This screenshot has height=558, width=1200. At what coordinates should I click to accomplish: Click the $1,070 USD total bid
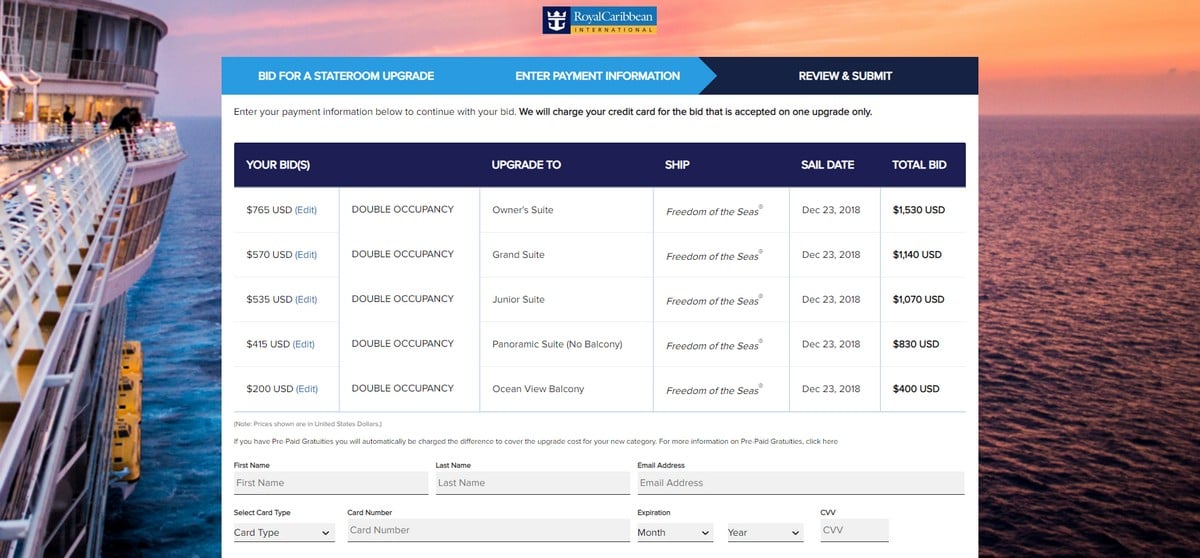(918, 300)
